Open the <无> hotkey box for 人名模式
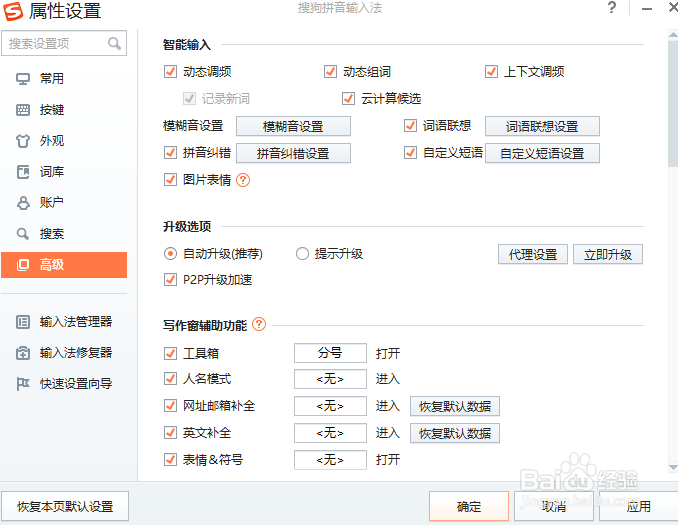 330,379
